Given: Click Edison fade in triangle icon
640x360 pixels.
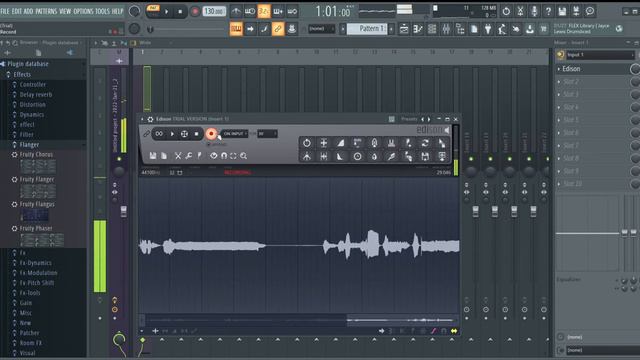Looking at the screenshot, I should click(x=340, y=143).
